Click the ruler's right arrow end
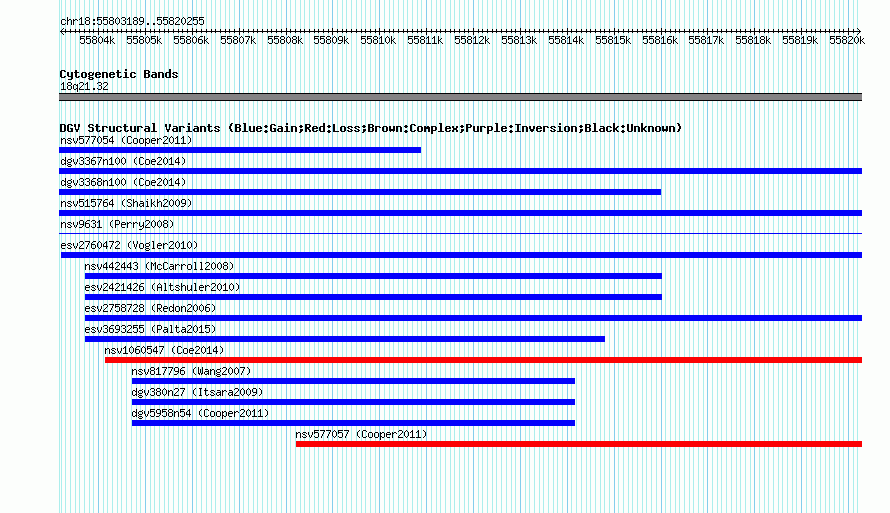The image size is (890, 513). coord(859,31)
